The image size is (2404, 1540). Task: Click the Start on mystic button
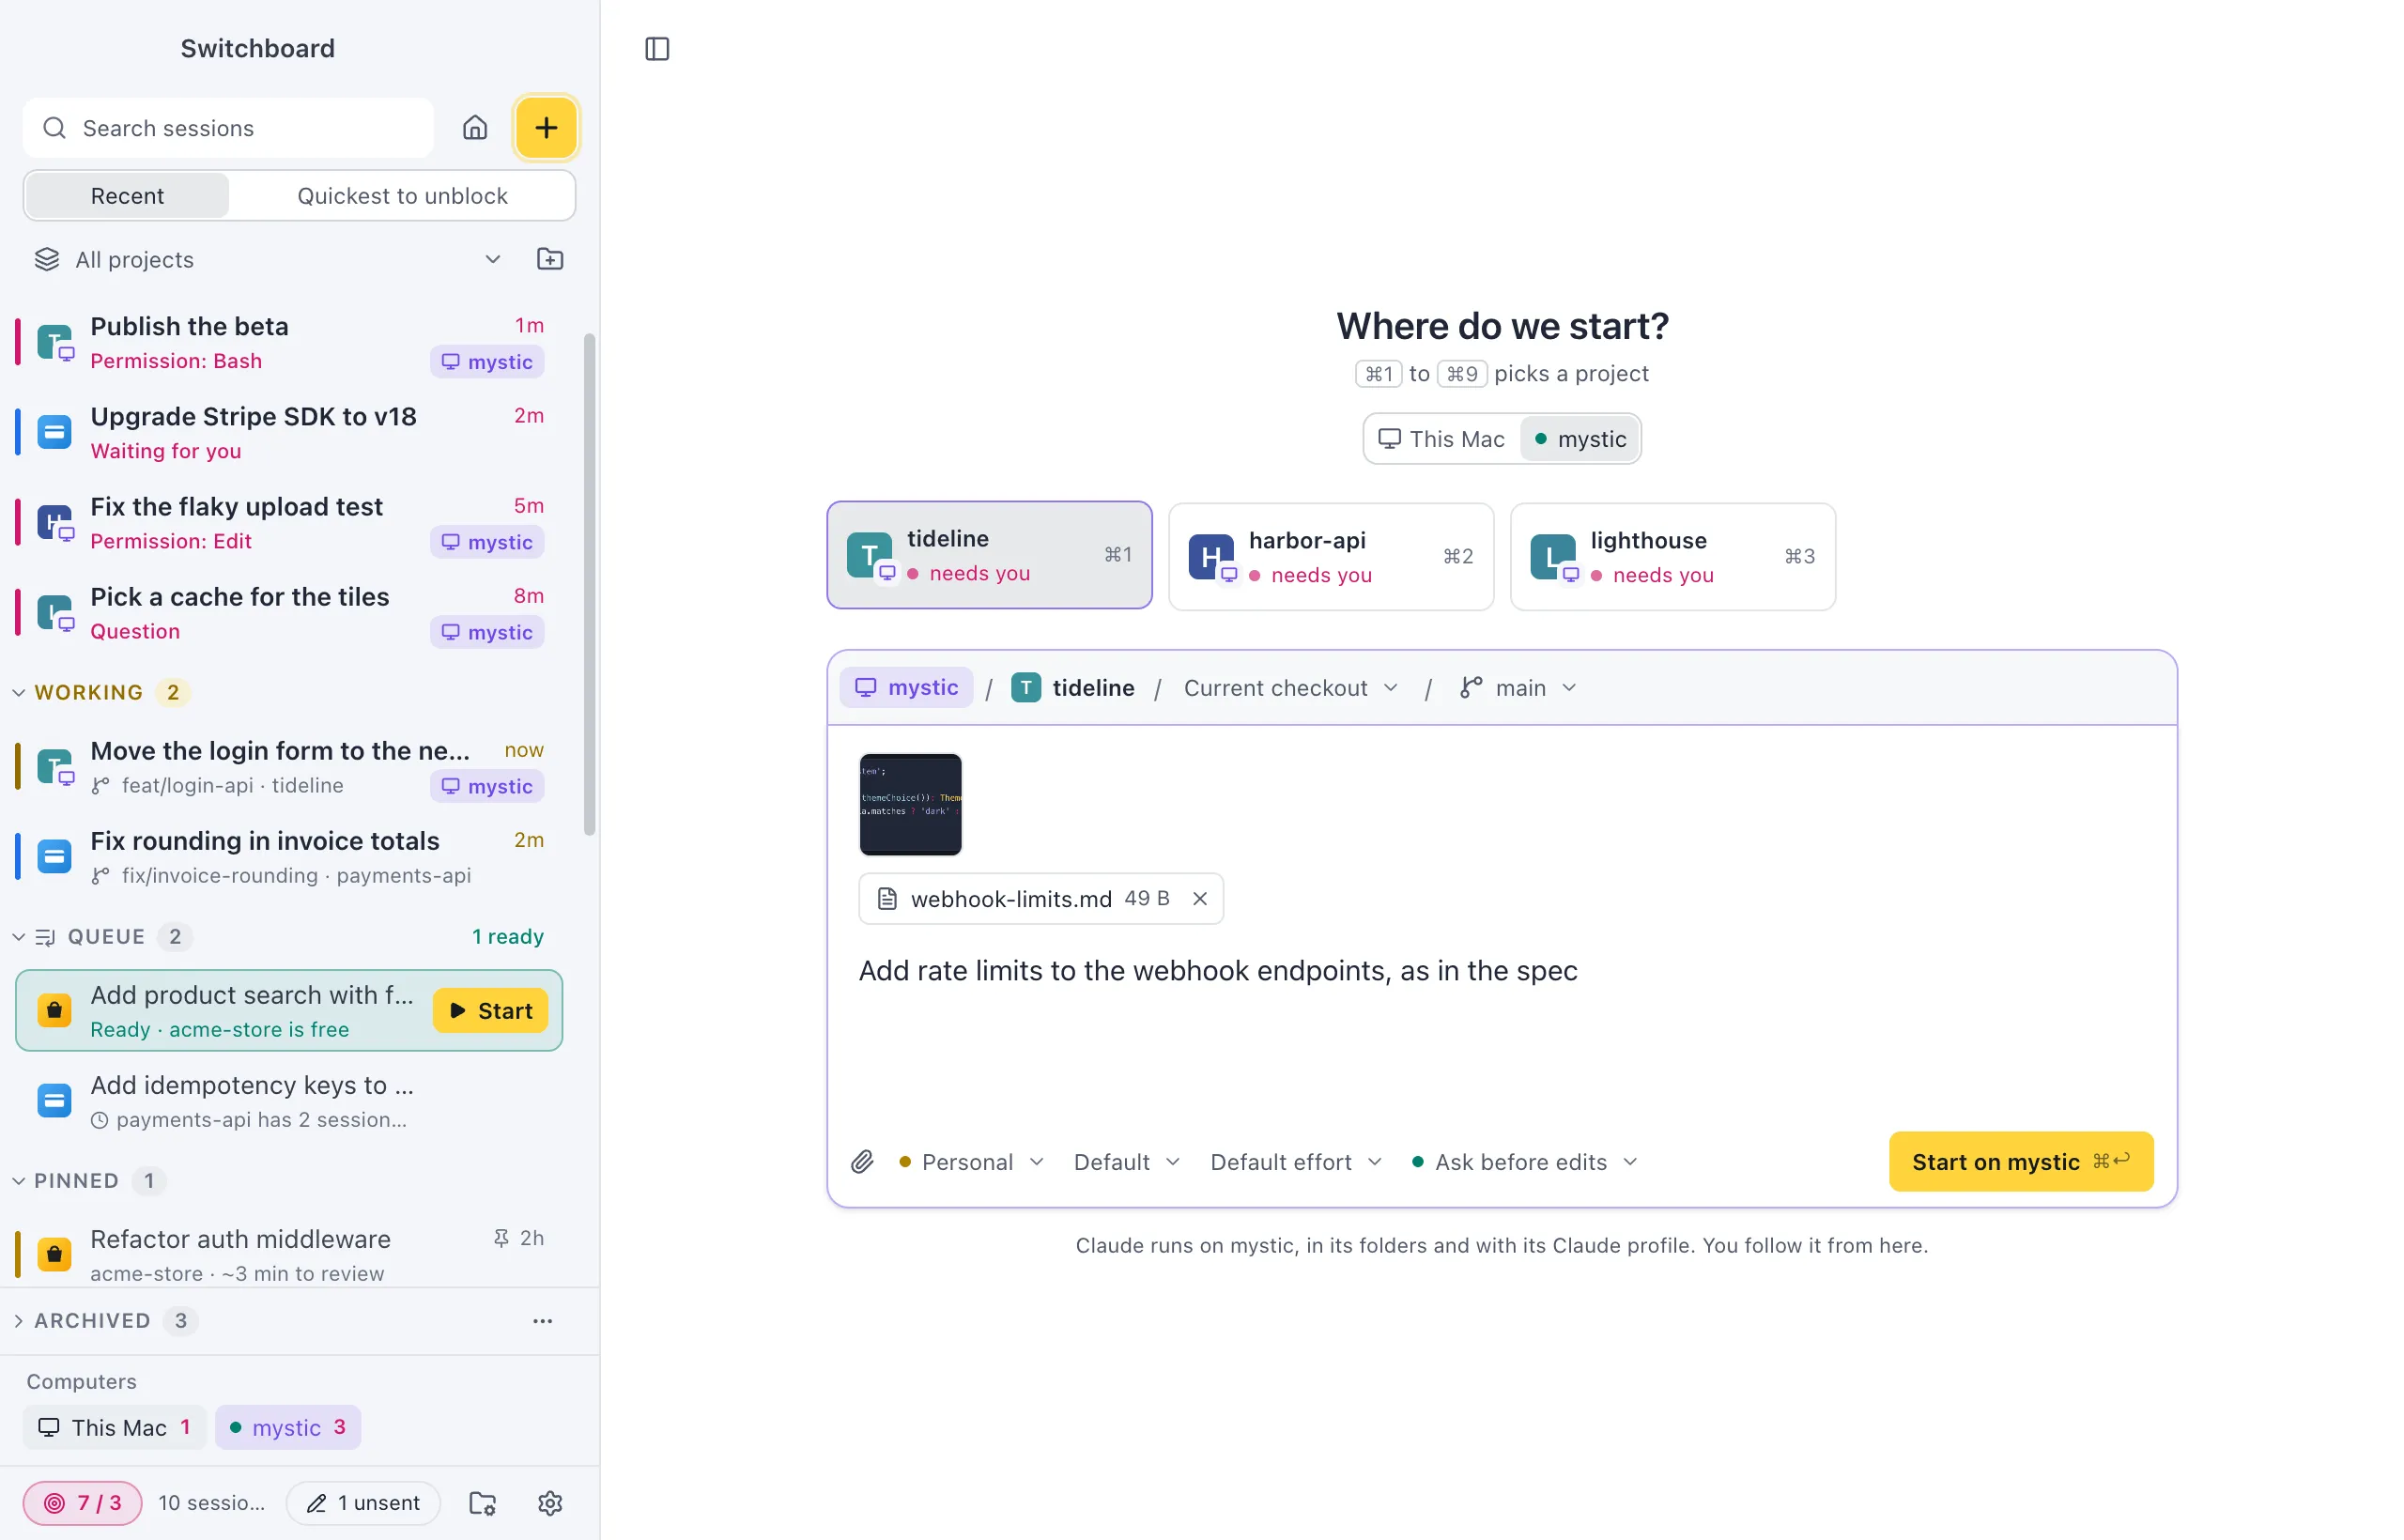tap(2021, 1162)
